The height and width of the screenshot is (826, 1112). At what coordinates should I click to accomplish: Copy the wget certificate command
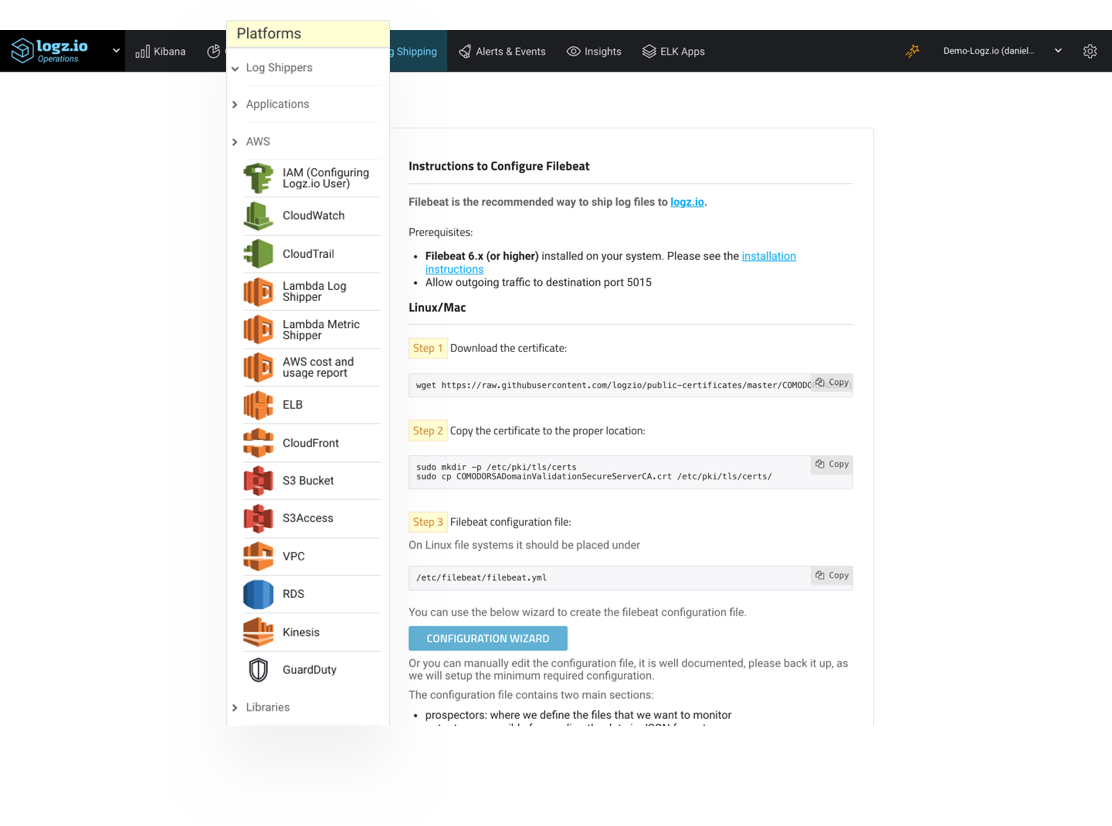(x=832, y=382)
